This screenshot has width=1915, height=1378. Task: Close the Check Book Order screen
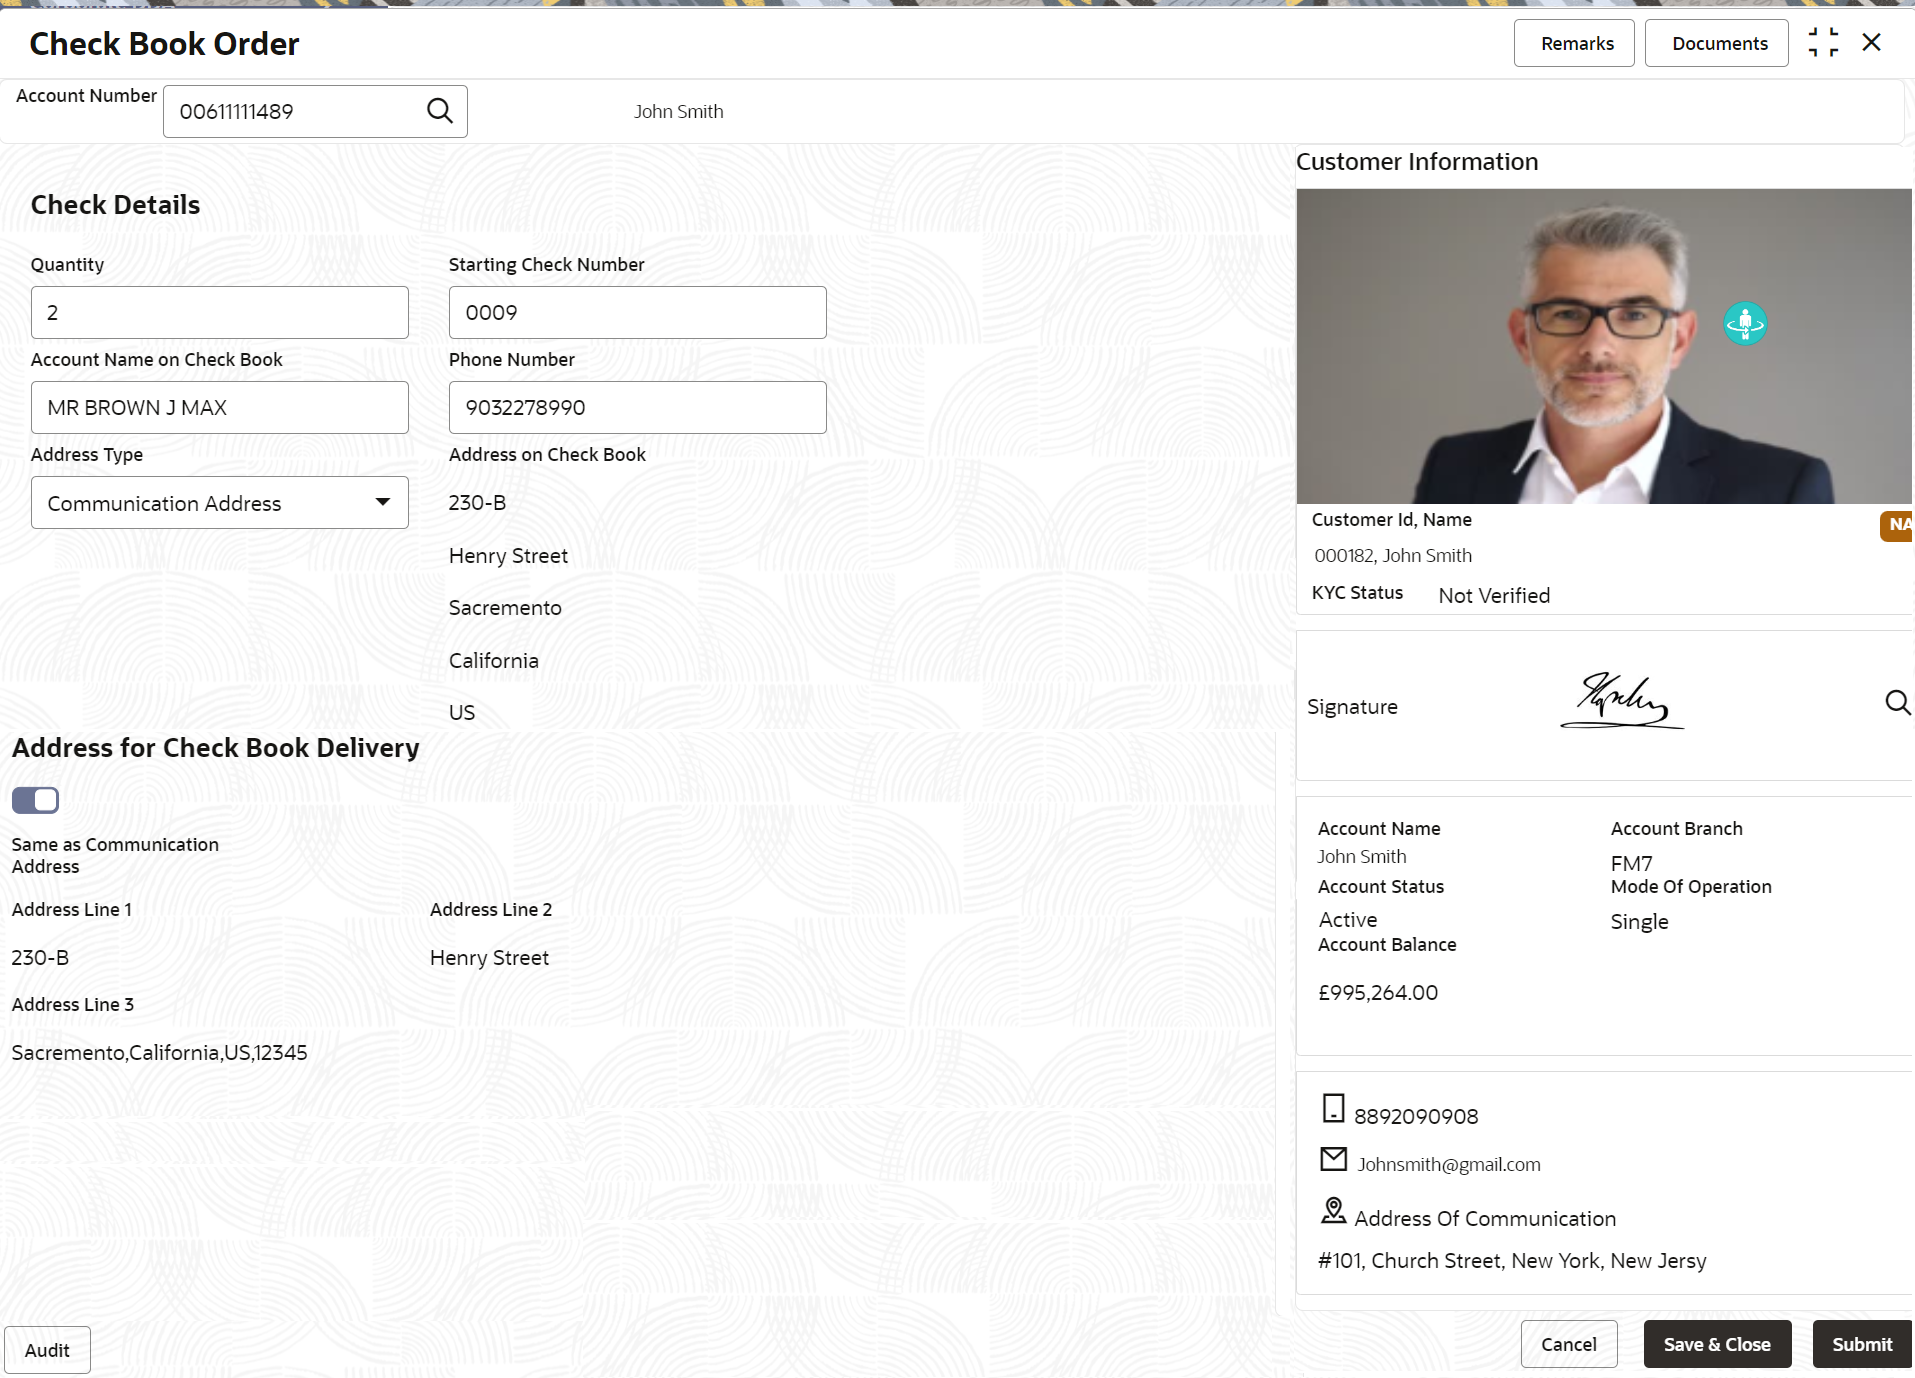click(1872, 42)
